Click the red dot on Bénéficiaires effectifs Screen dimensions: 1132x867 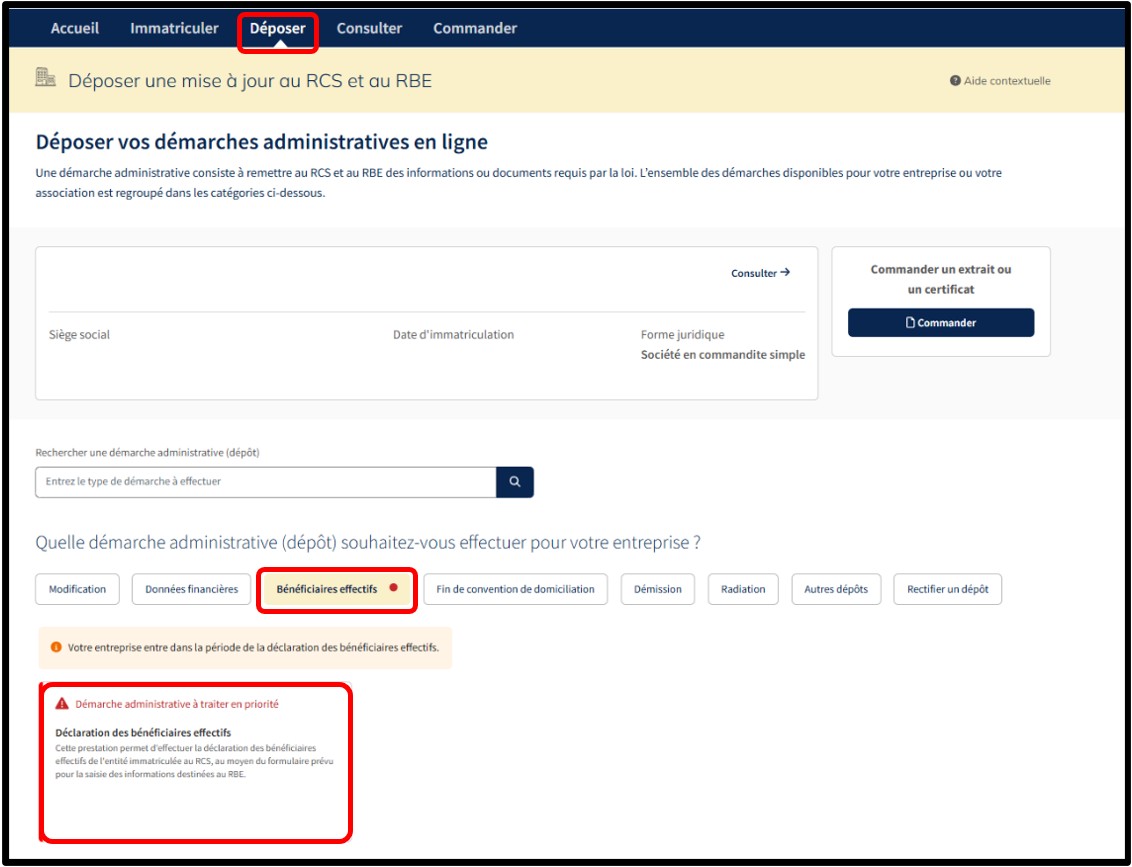coord(394,588)
